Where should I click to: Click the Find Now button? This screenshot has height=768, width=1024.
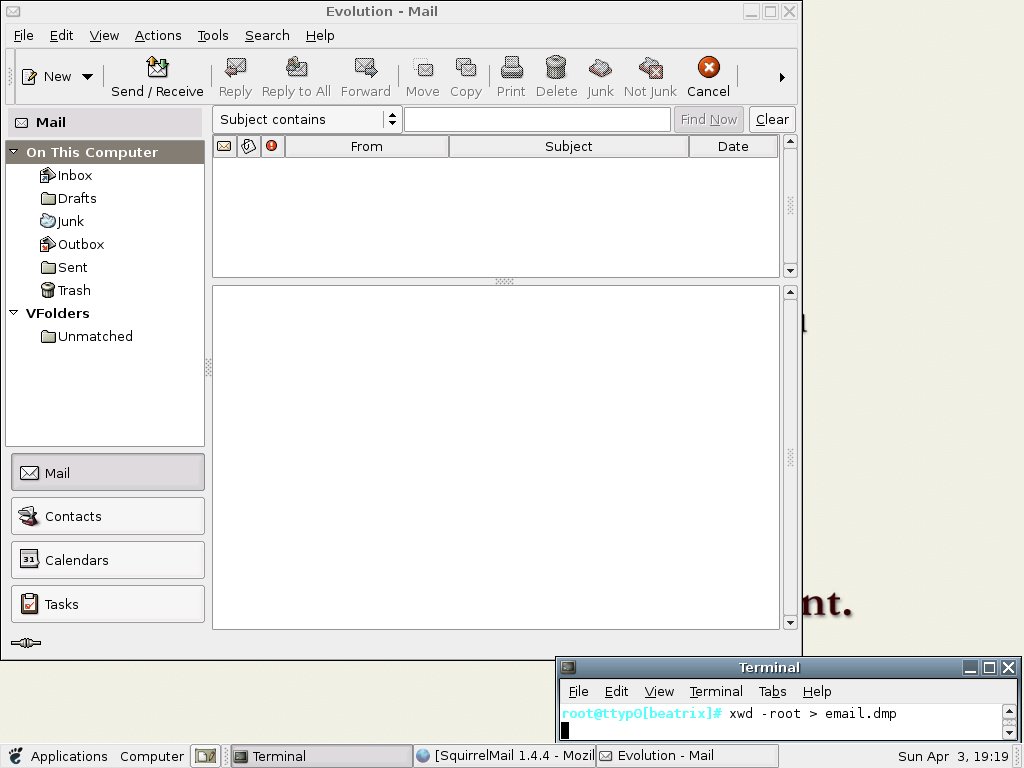pyautogui.click(x=709, y=120)
